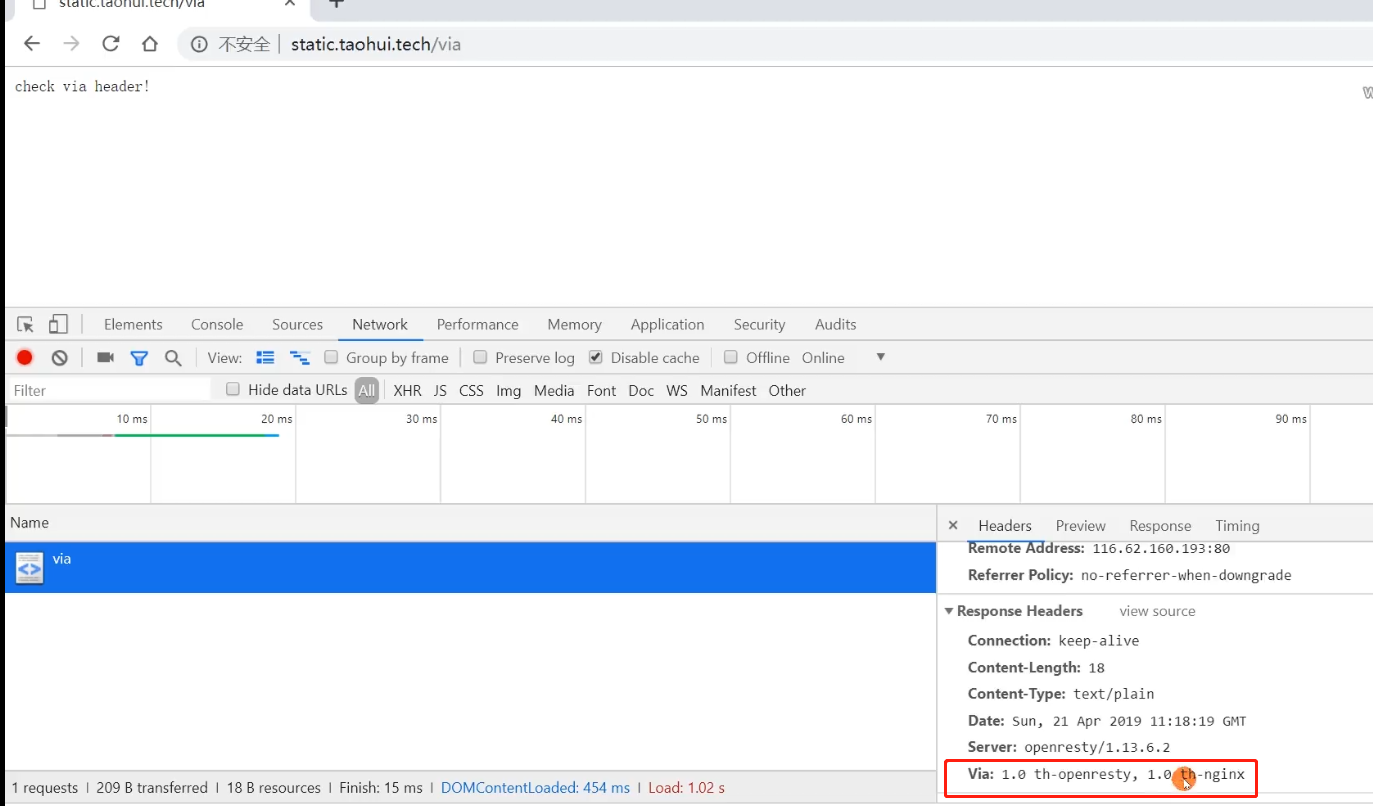Viewport: 1373px width, 806px height.
Task: Open the Timing tab in request details
Action: click(1237, 526)
